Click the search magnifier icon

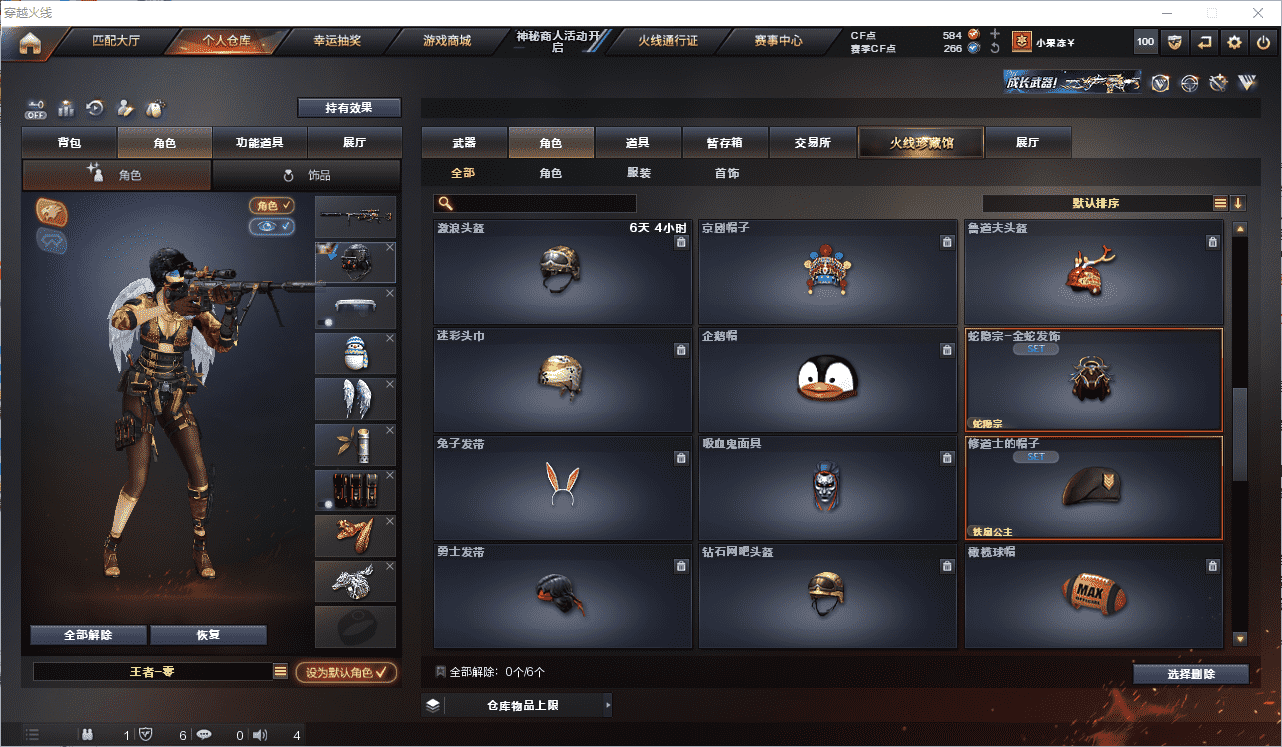pyautogui.click(x=444, y=204)
